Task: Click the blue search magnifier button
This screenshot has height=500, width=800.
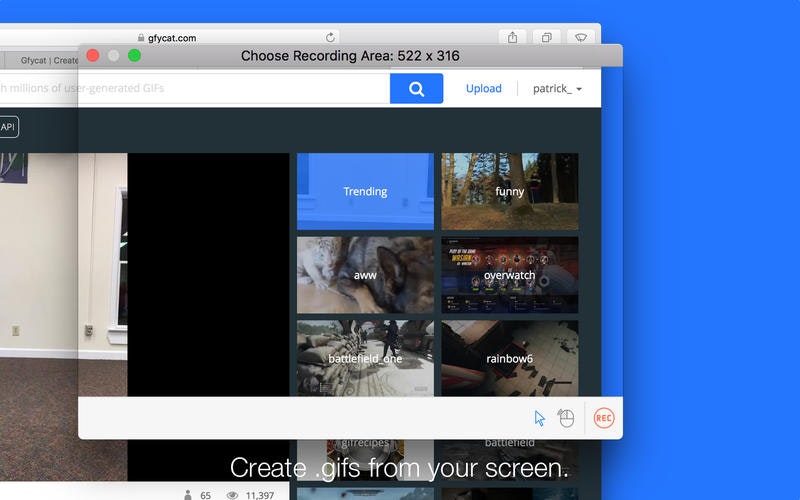Action: [416, 88]
